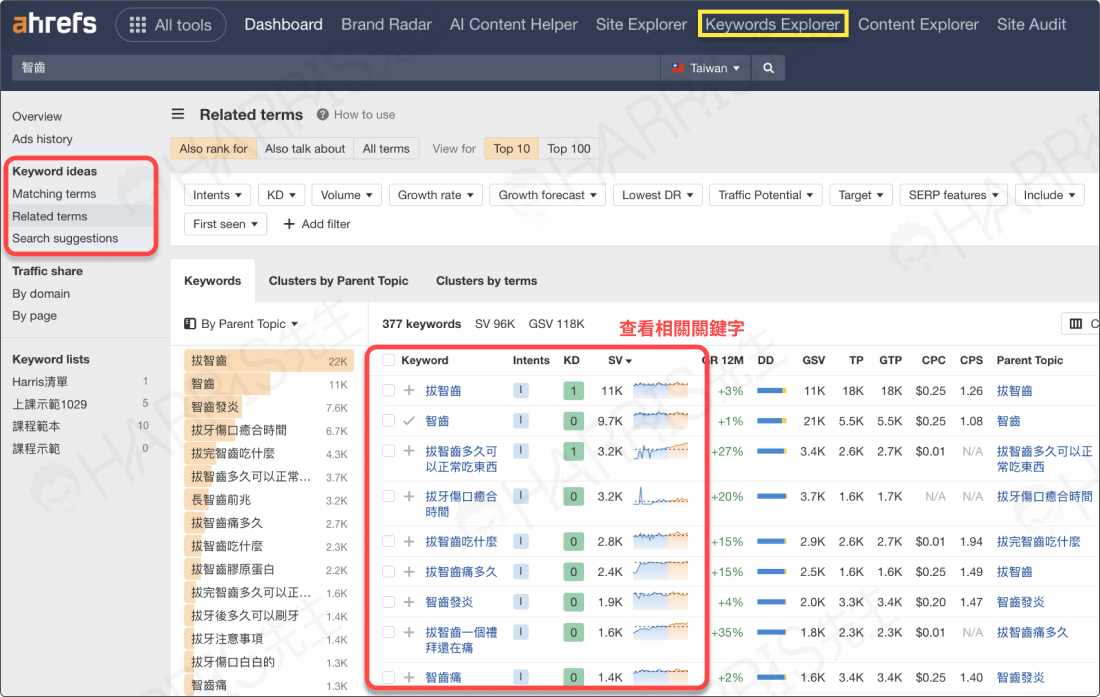This screenshot has height=697, width=1100.
Task: Click the By Parent Topic panel icon
Action: 190,324
